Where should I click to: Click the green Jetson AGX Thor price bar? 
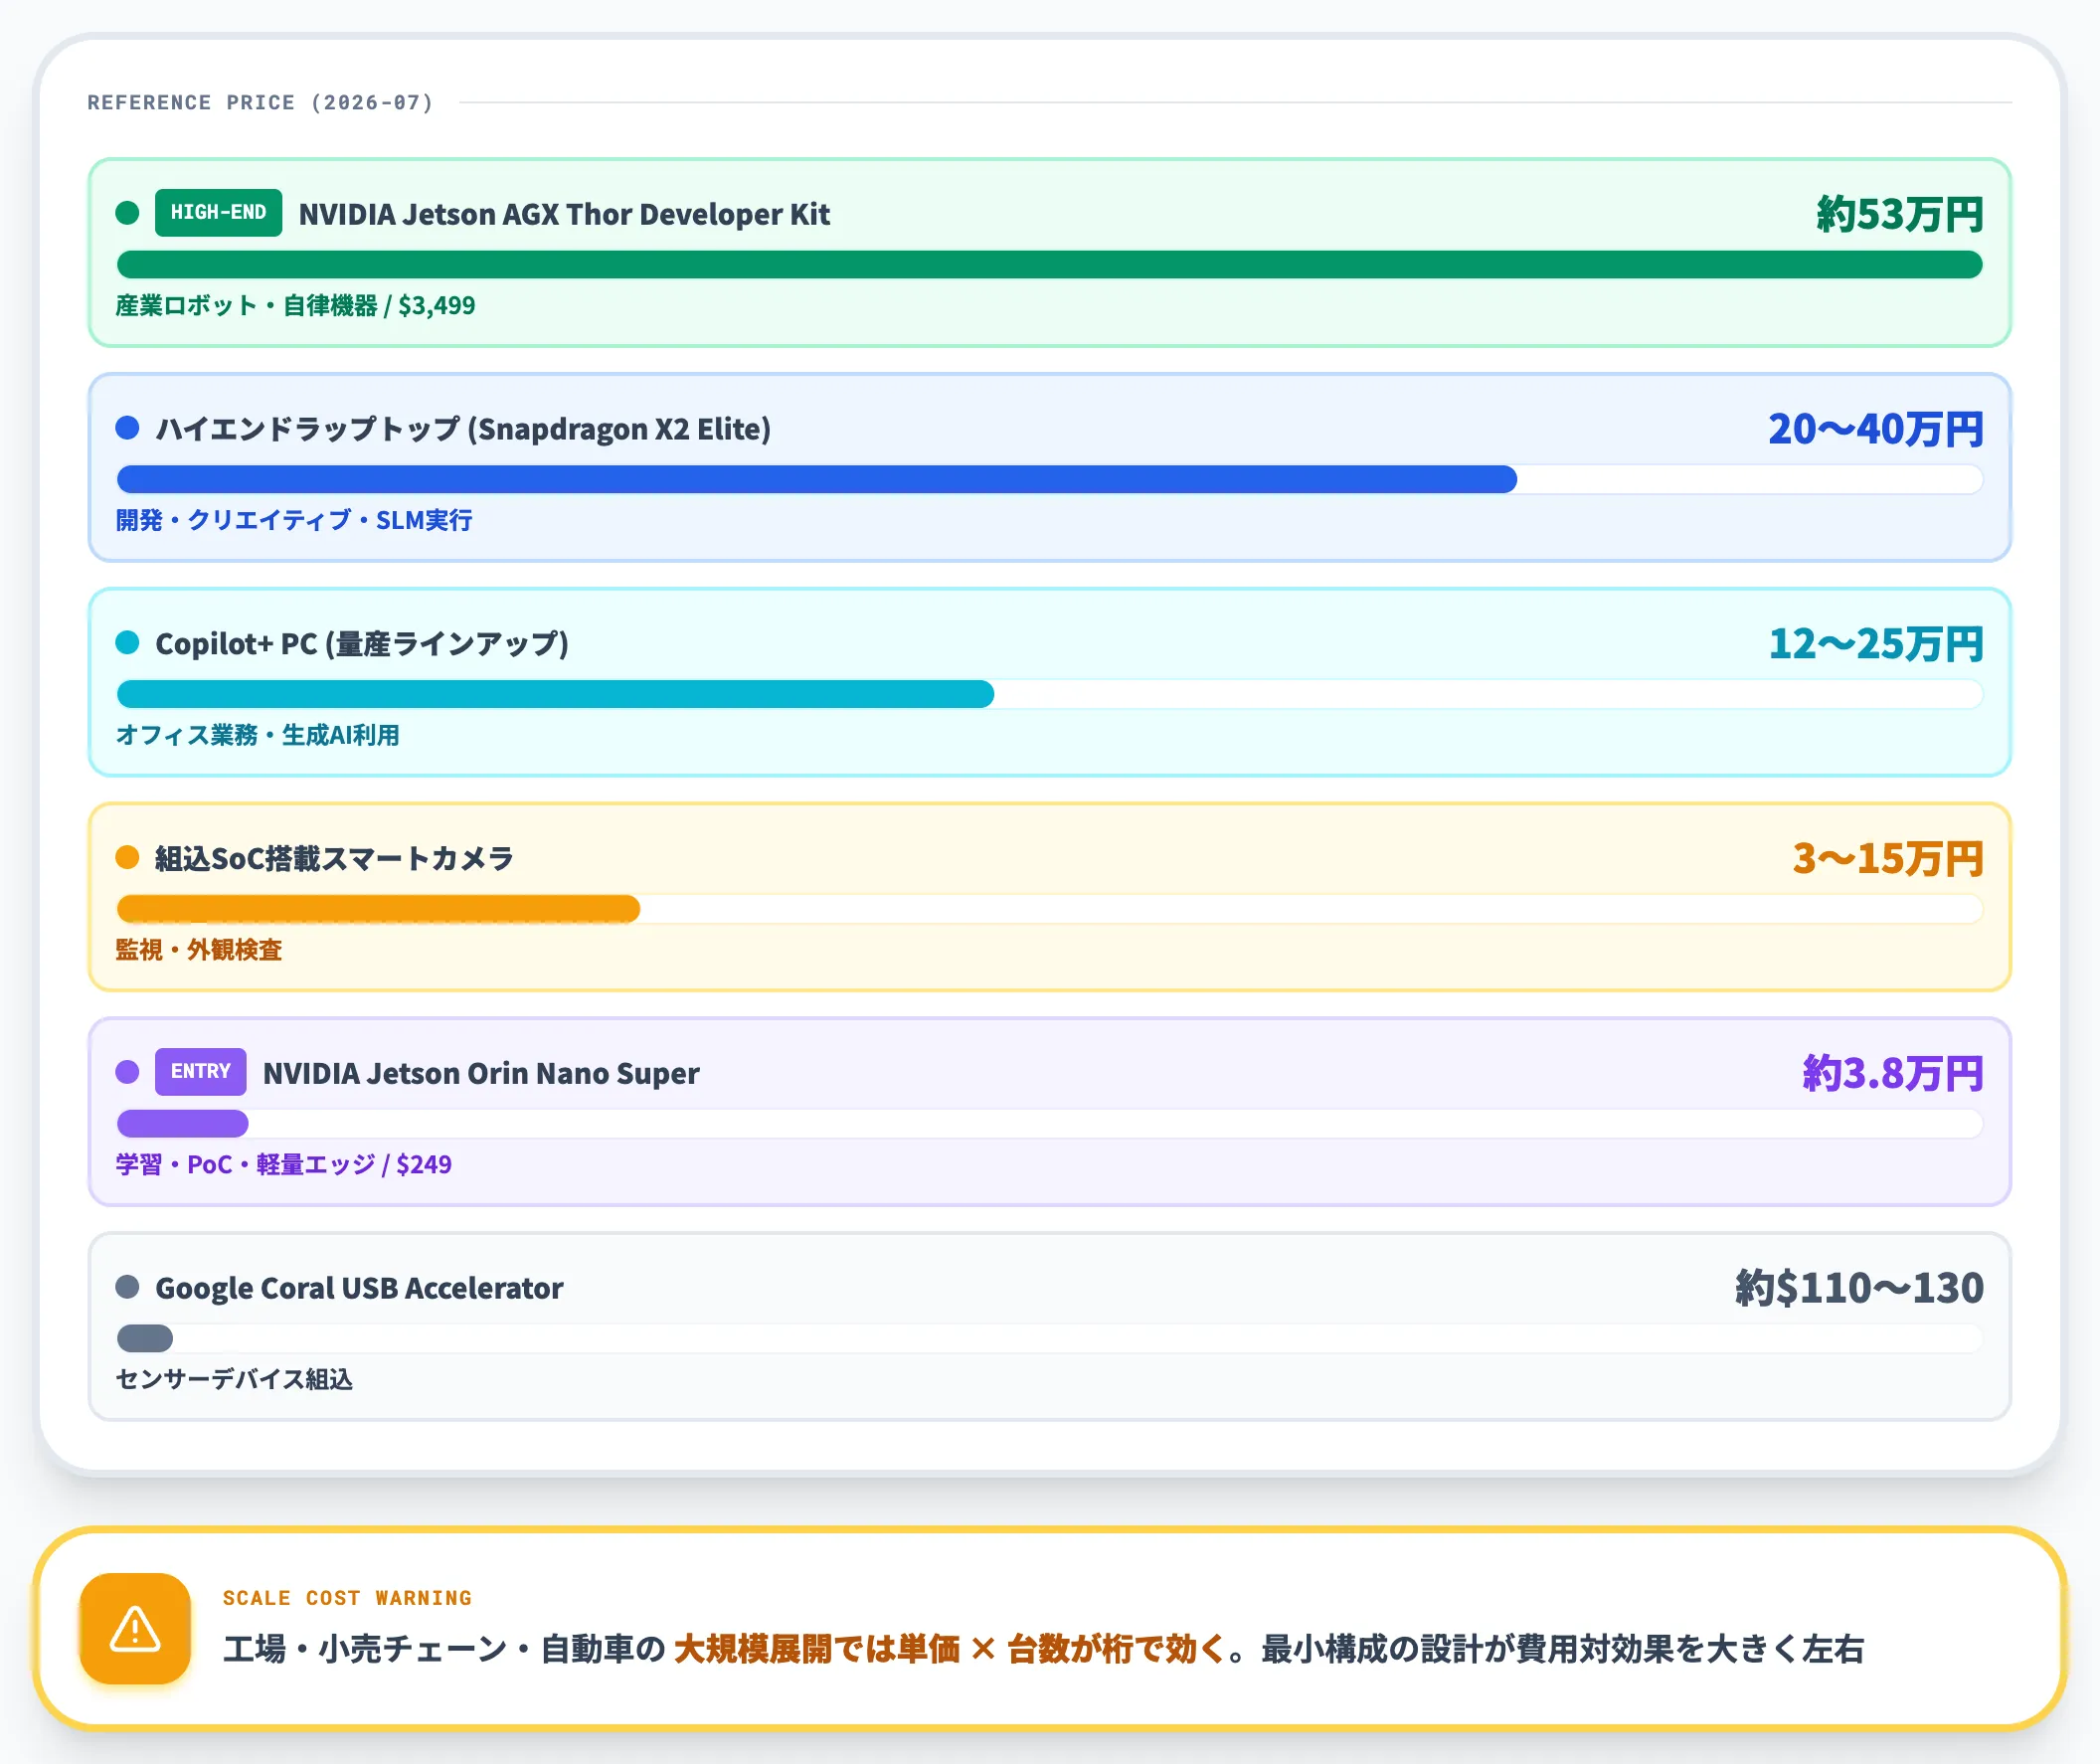(x=1049, y=265)
